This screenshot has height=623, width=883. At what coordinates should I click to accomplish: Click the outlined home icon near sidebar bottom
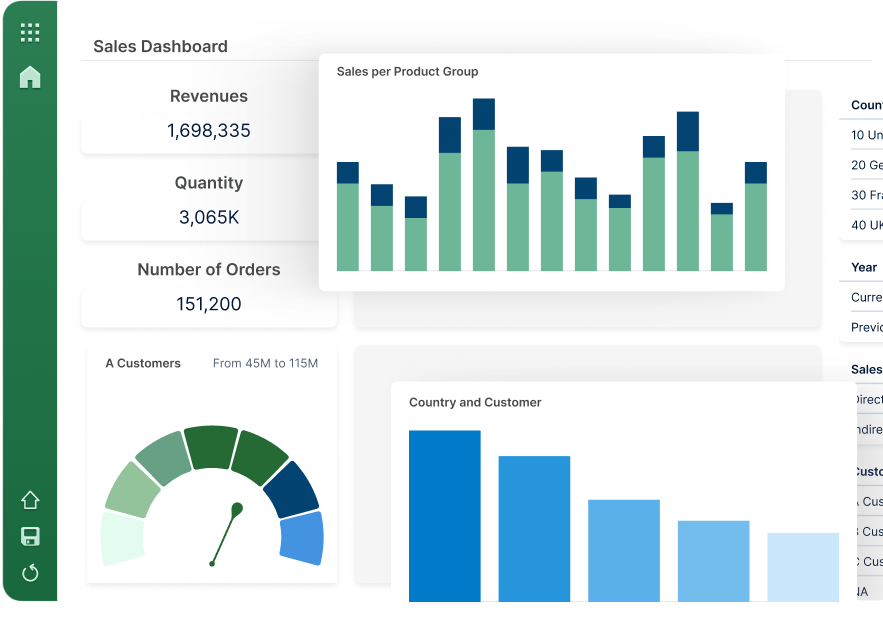click(30, 499)
